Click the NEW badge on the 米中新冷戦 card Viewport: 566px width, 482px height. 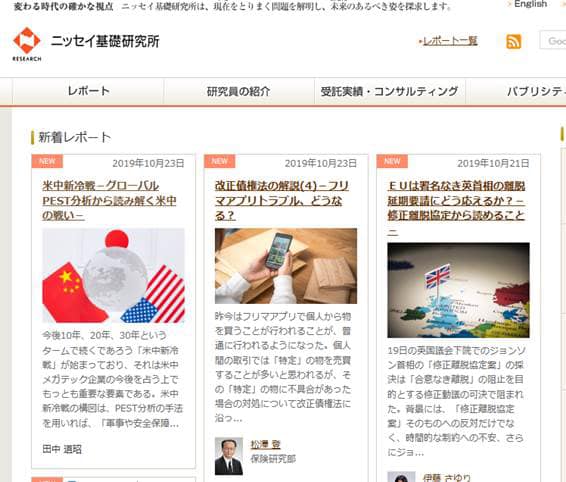click(47, 161)
